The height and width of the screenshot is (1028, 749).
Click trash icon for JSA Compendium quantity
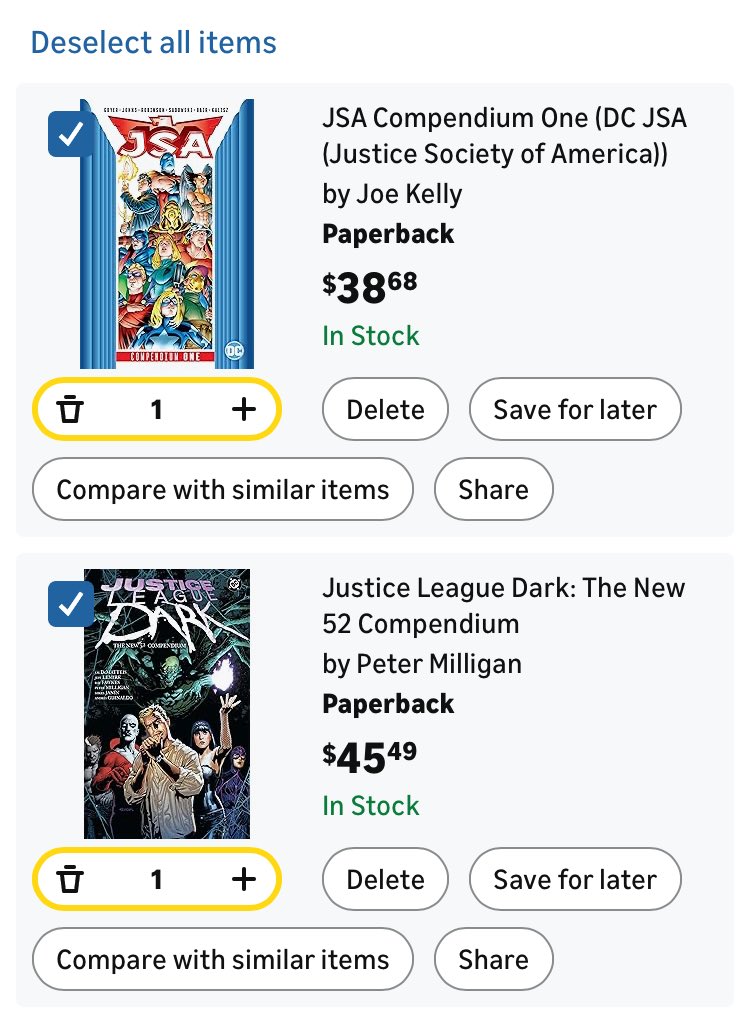coord(70,410)
